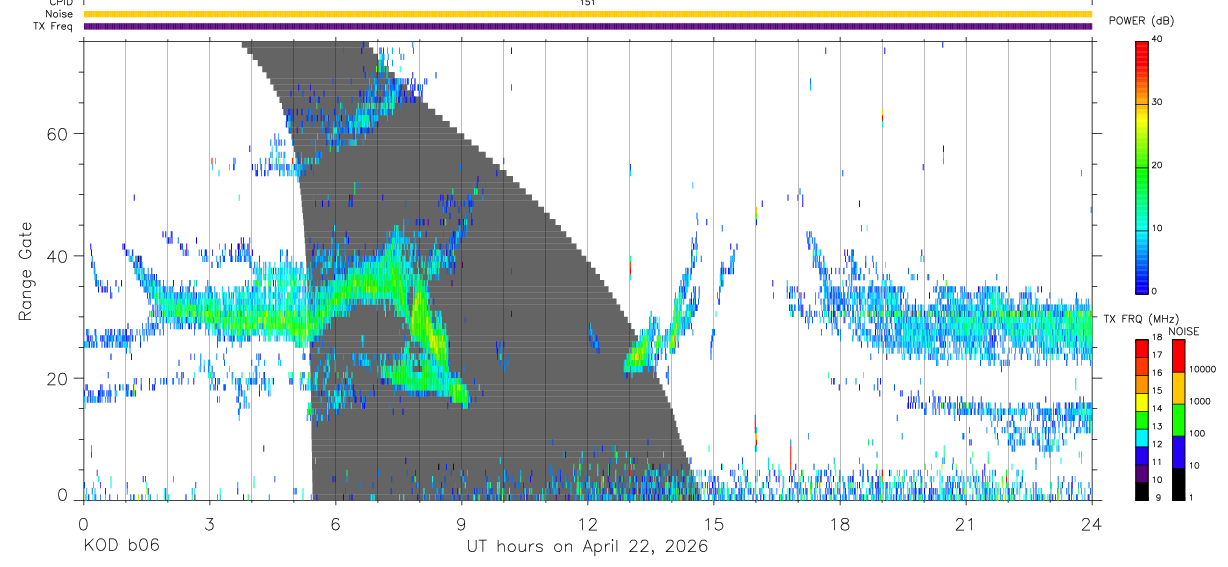This screenshot has width=1228, height=567.
Task: Click the 21 tick on the UT hours axis
Action: coord(966,523)
